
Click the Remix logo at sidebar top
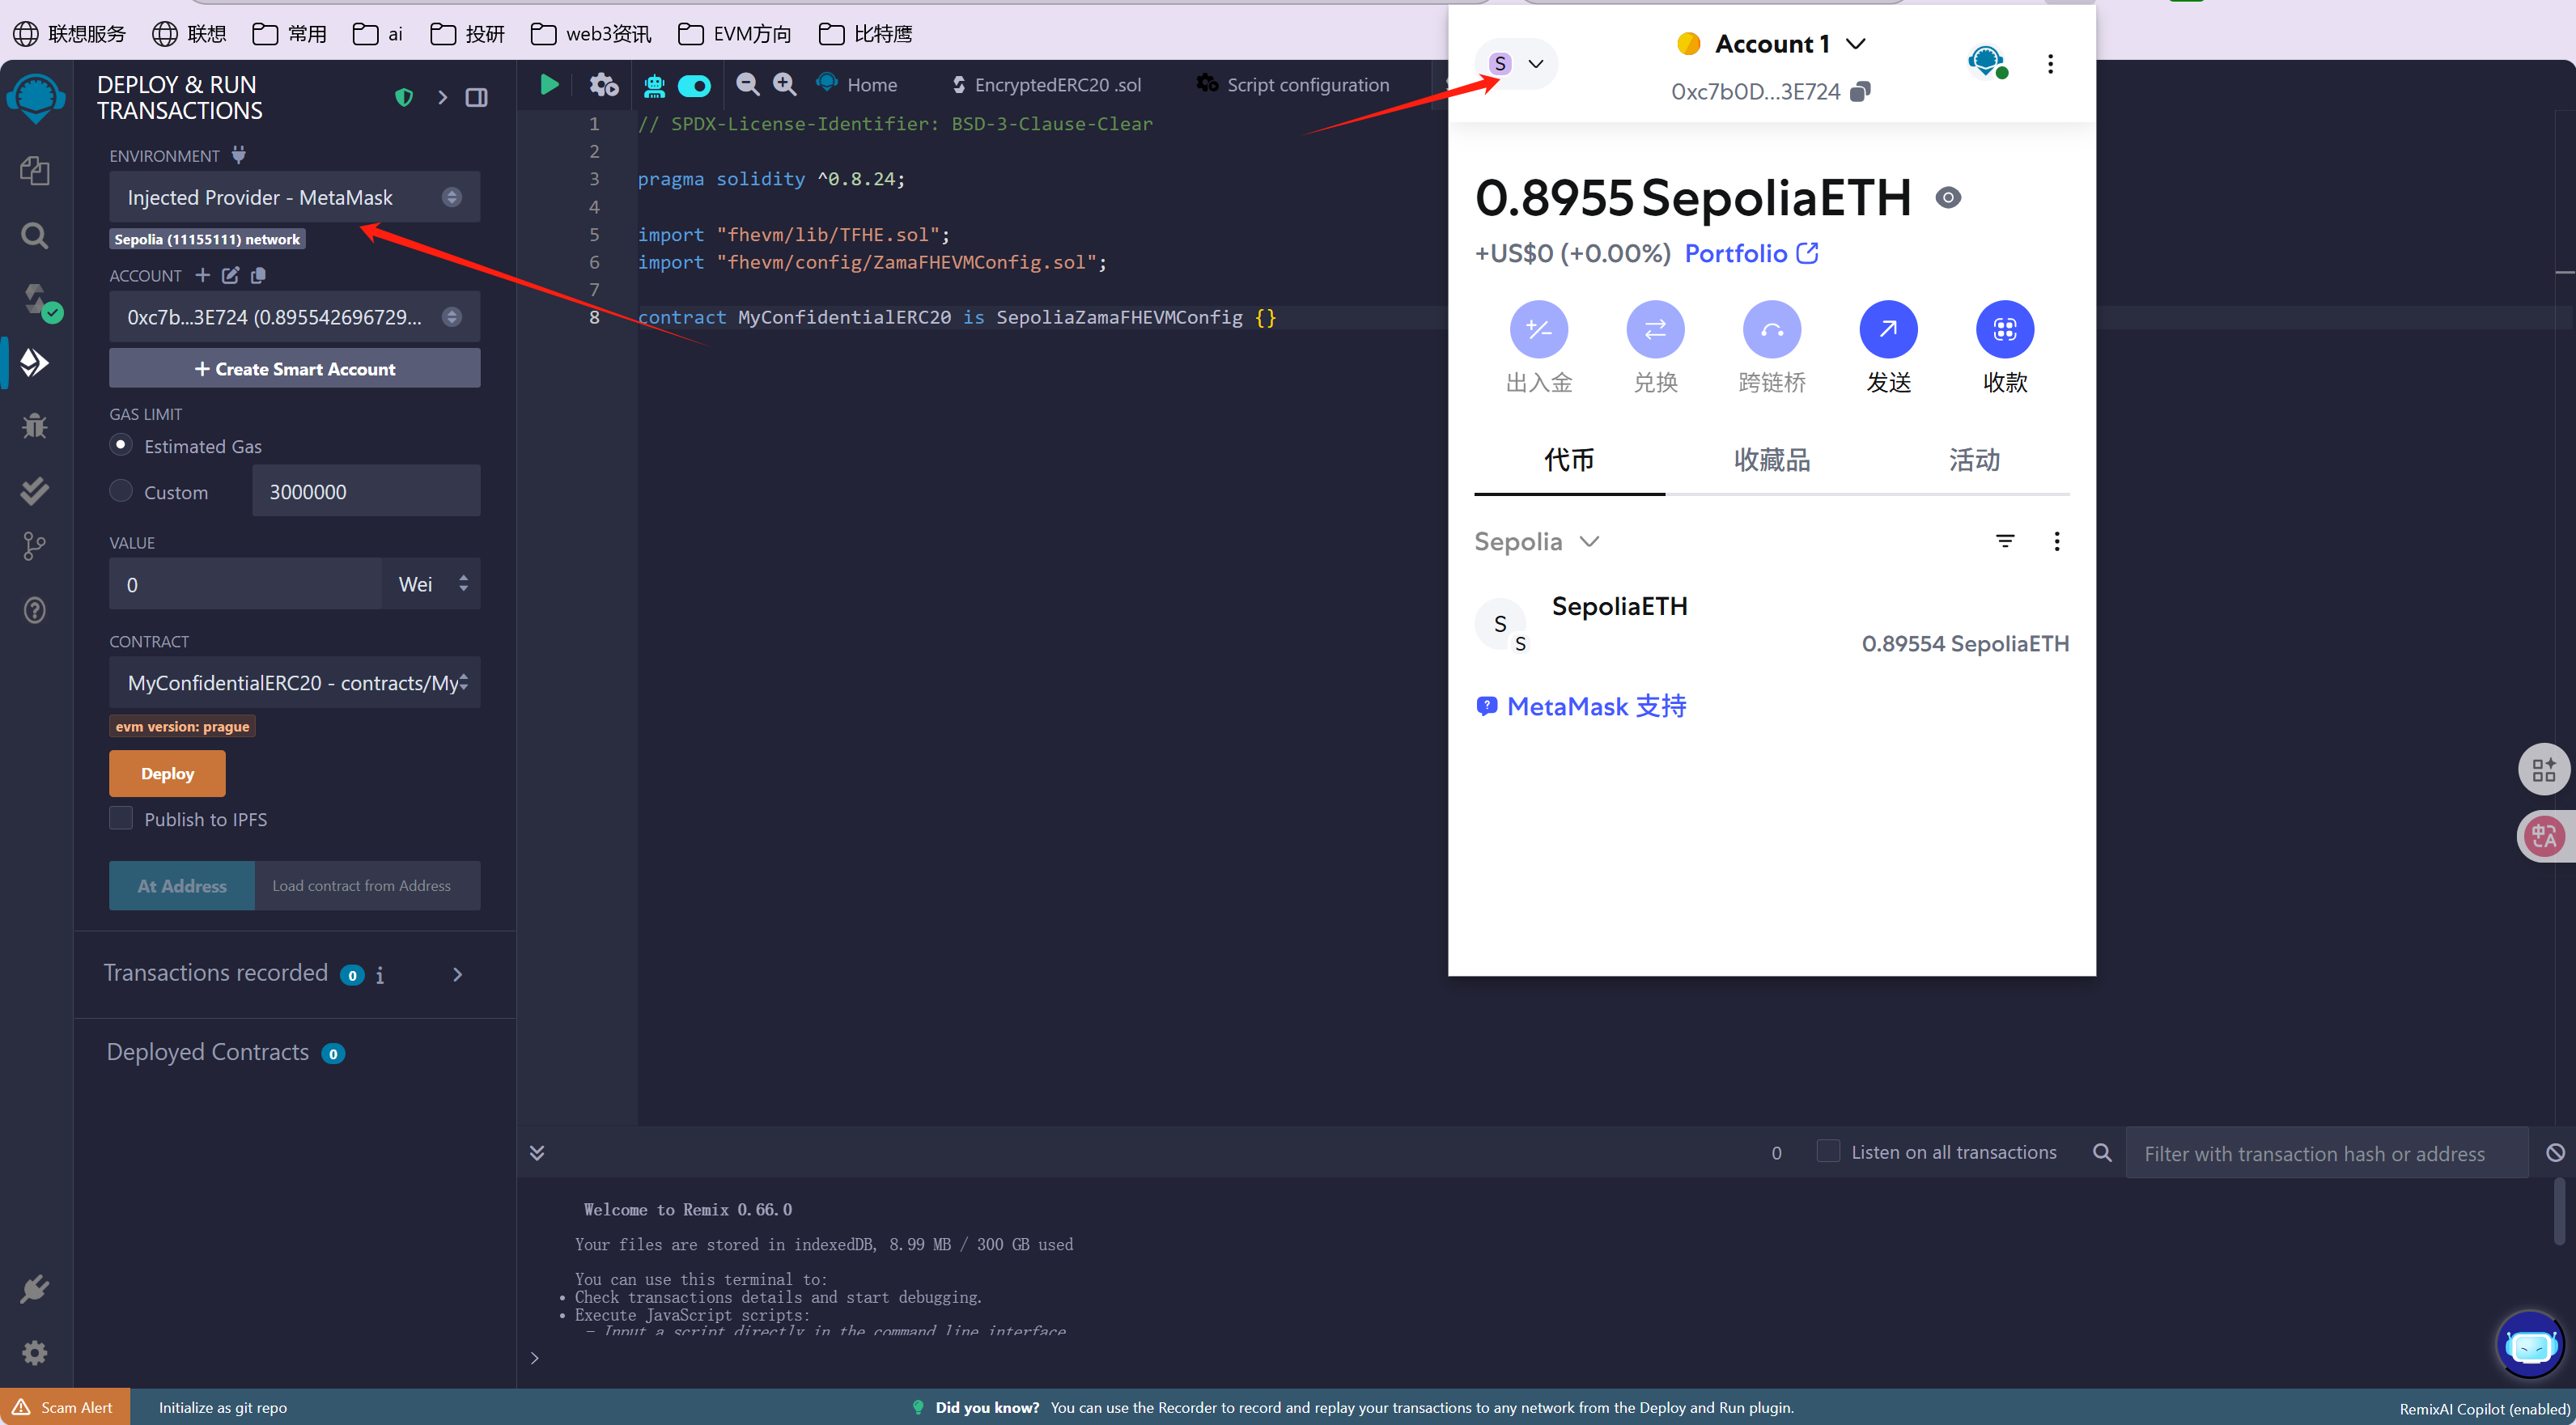point(36,99)
